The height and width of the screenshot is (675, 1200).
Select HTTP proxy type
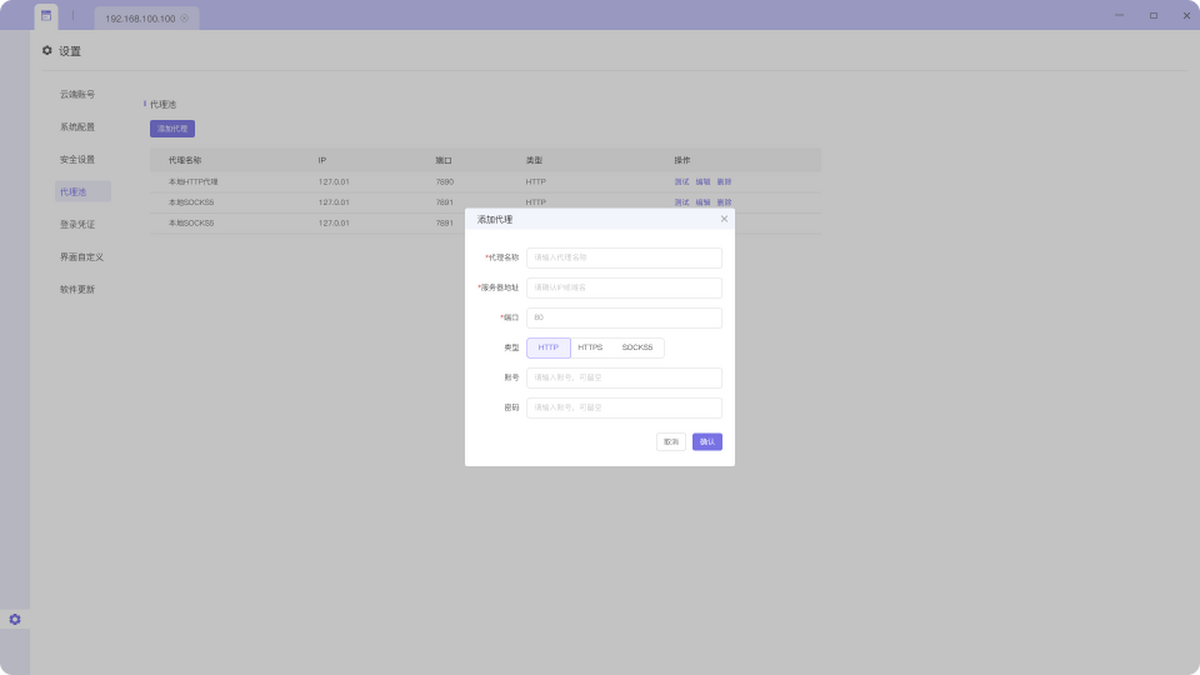(548, 348)
